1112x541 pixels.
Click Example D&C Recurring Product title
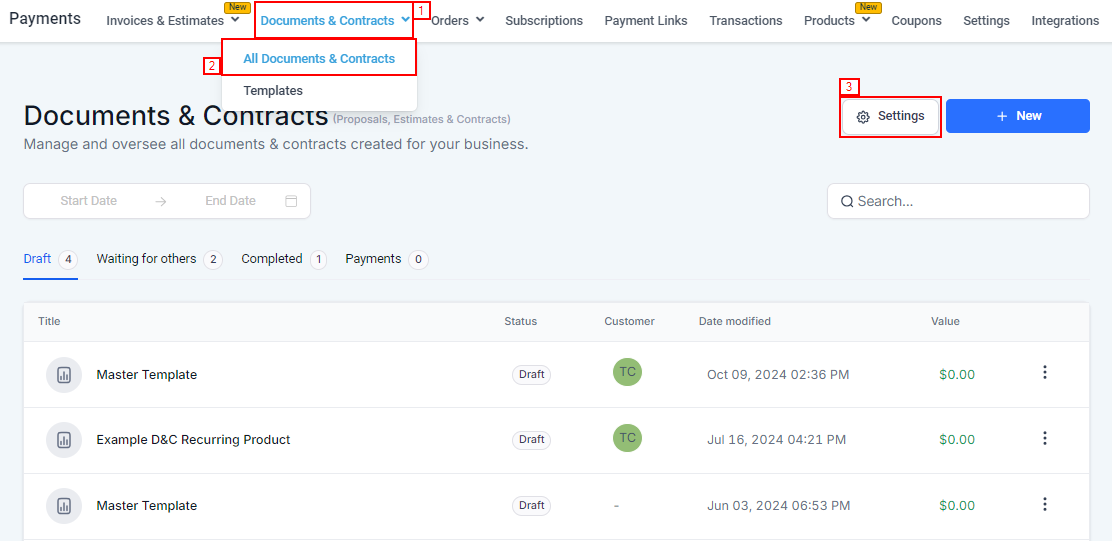[x=194, y=440]
